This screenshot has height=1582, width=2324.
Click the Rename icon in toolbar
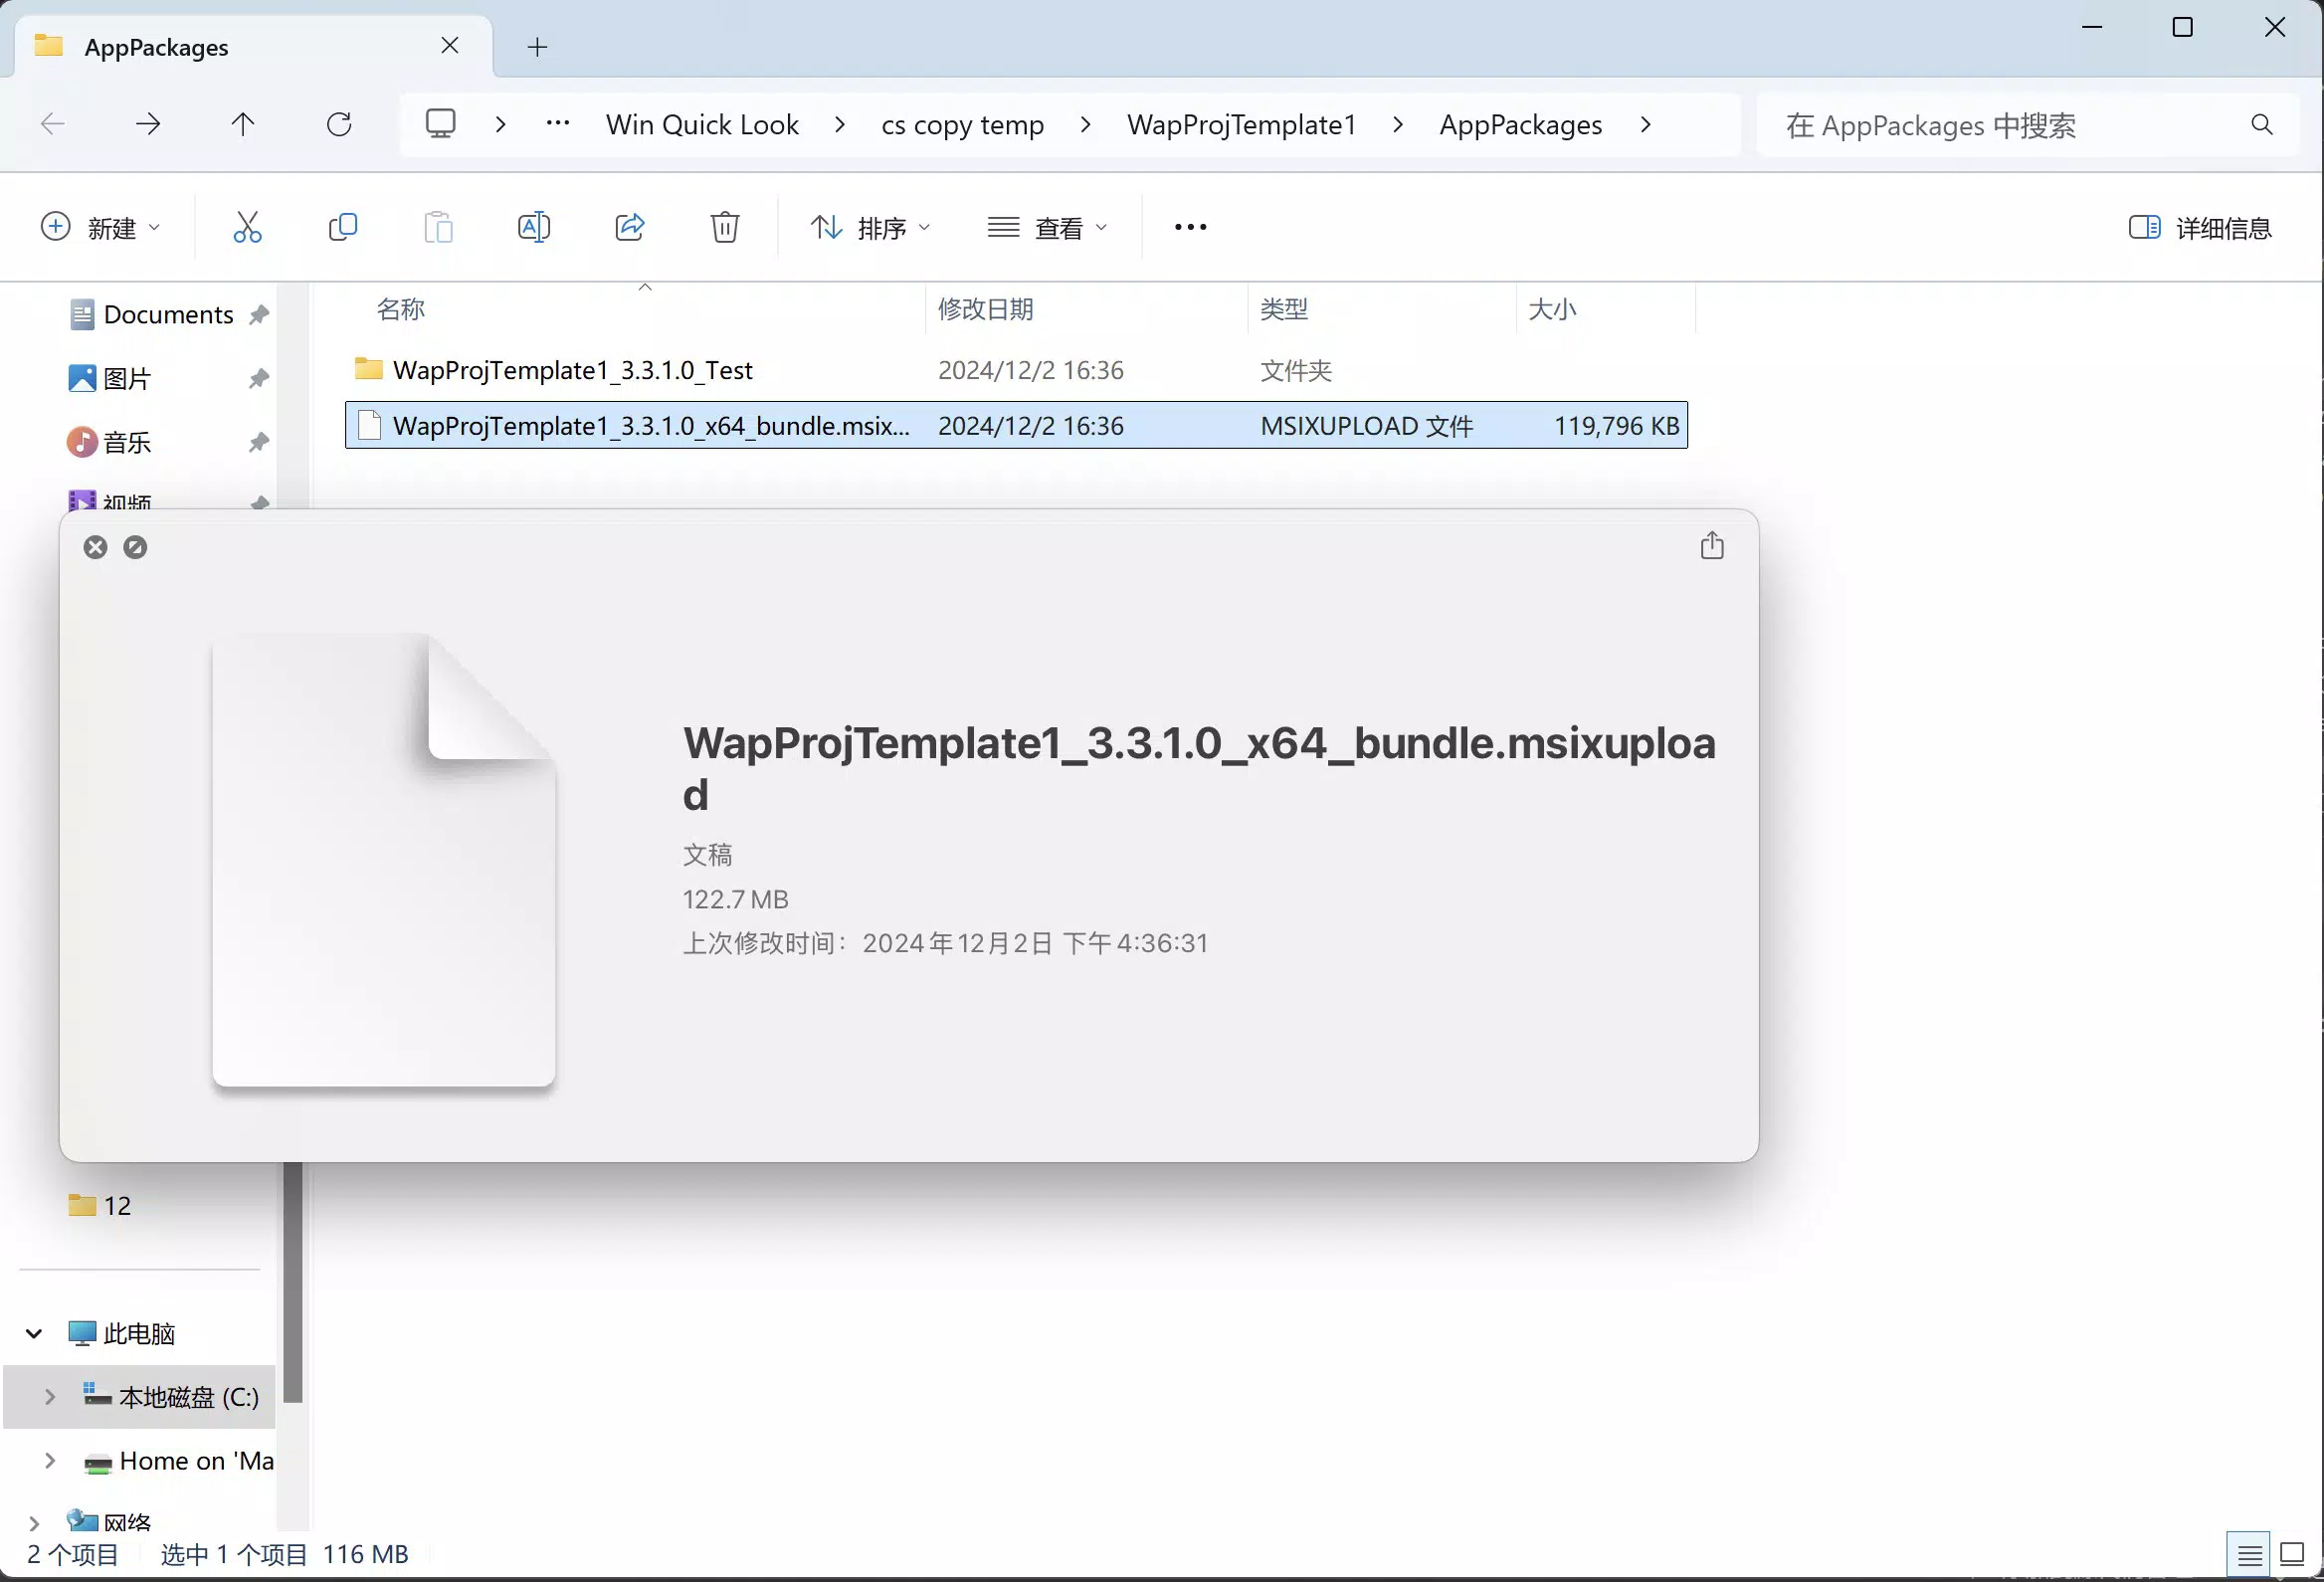pos(534,227)
